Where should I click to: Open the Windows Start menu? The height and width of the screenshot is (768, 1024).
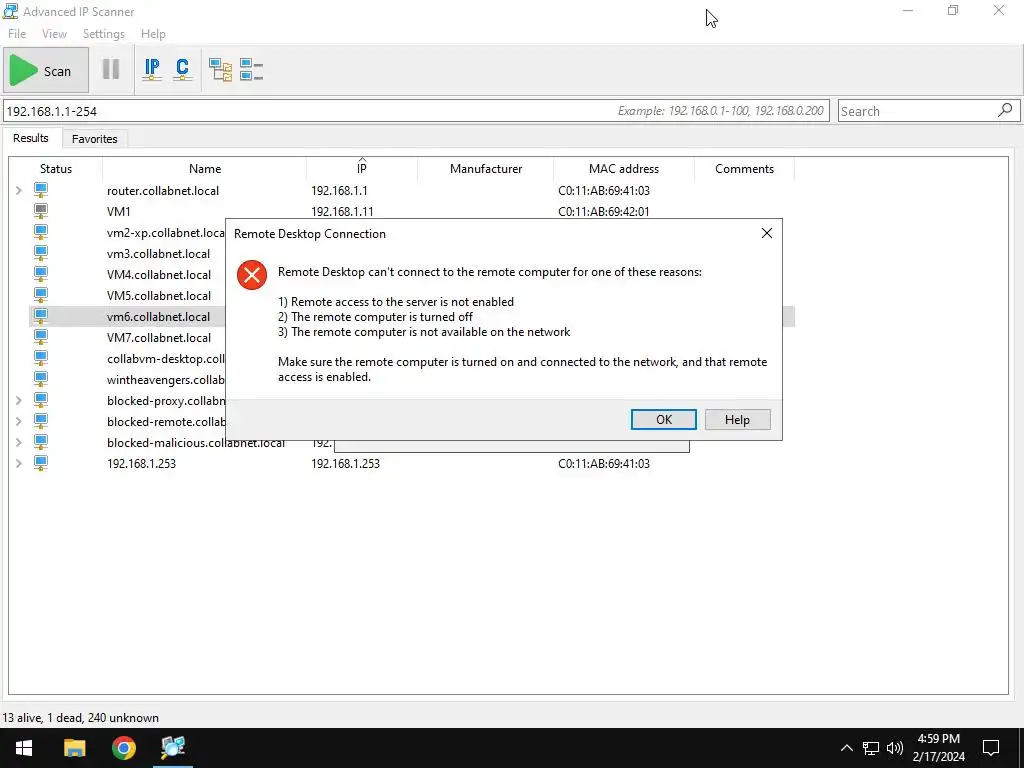(x=24, y=748)
